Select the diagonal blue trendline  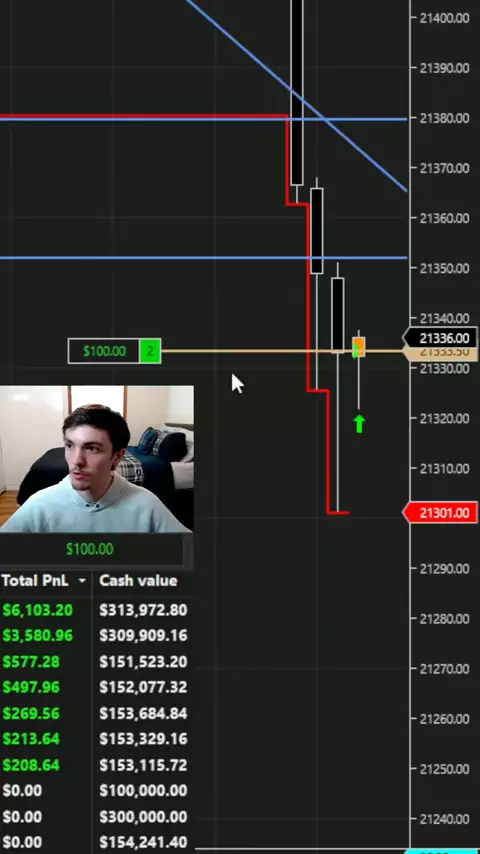coord(297,97)
